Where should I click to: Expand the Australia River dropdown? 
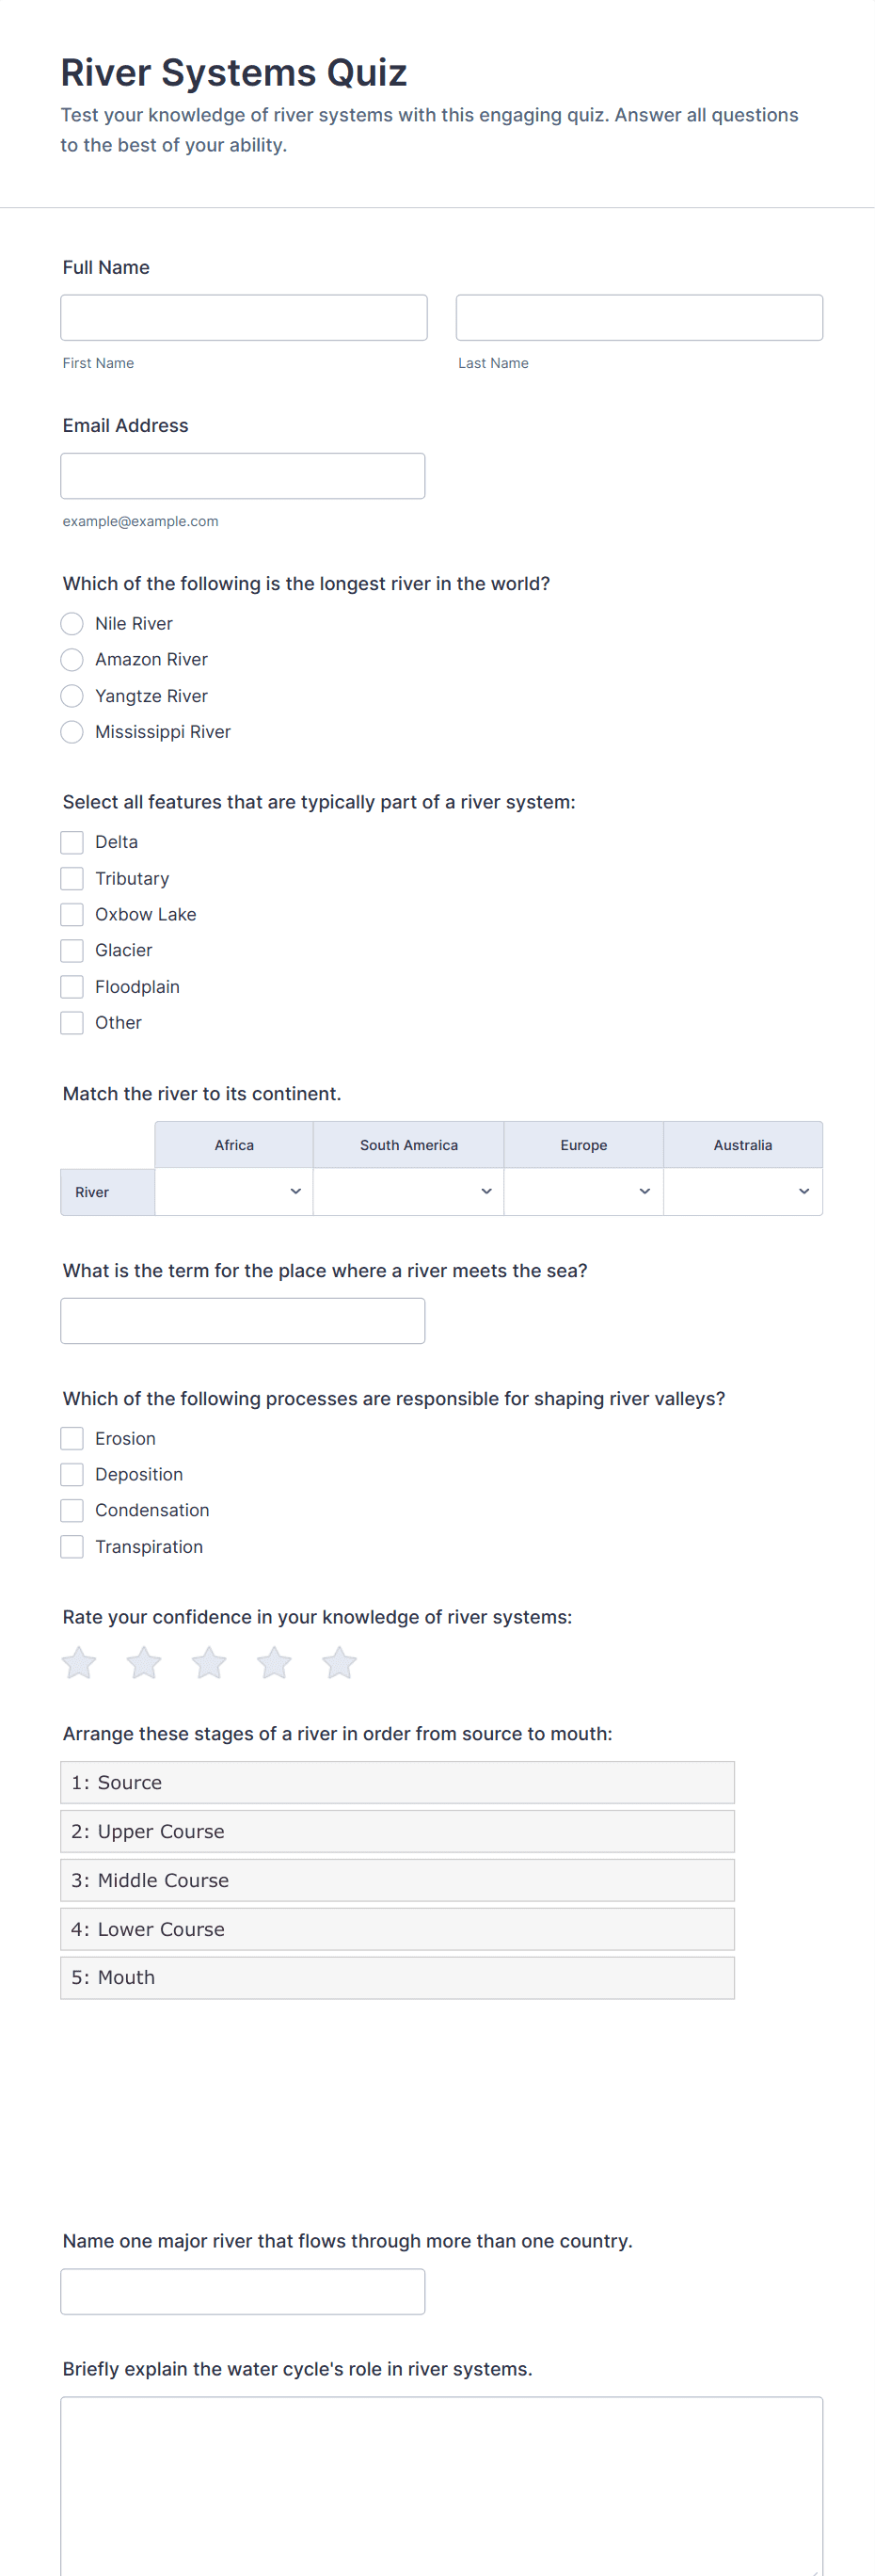point(743,1192)
